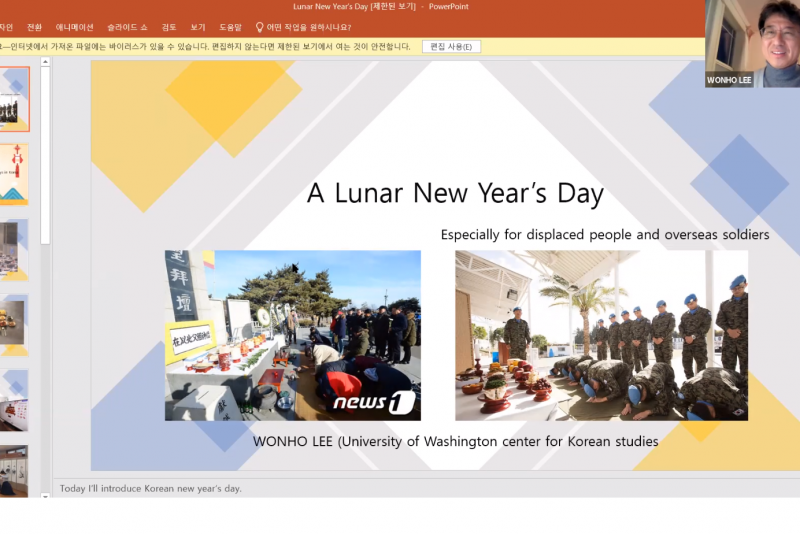Click the lightbulb Tell Me icon
800x534 pixels.
[x=259, y=27]
